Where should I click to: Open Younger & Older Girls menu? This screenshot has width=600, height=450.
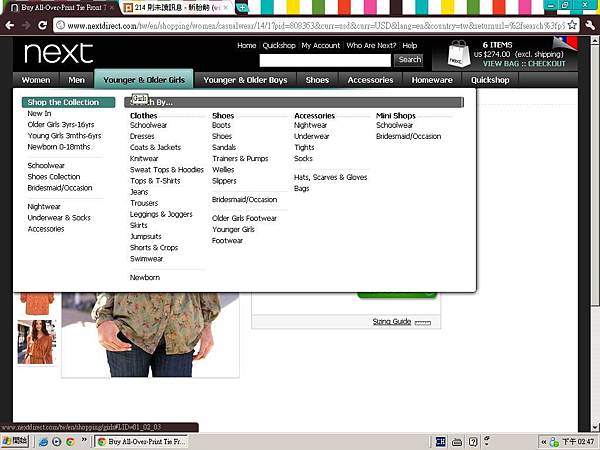(144, 80)
